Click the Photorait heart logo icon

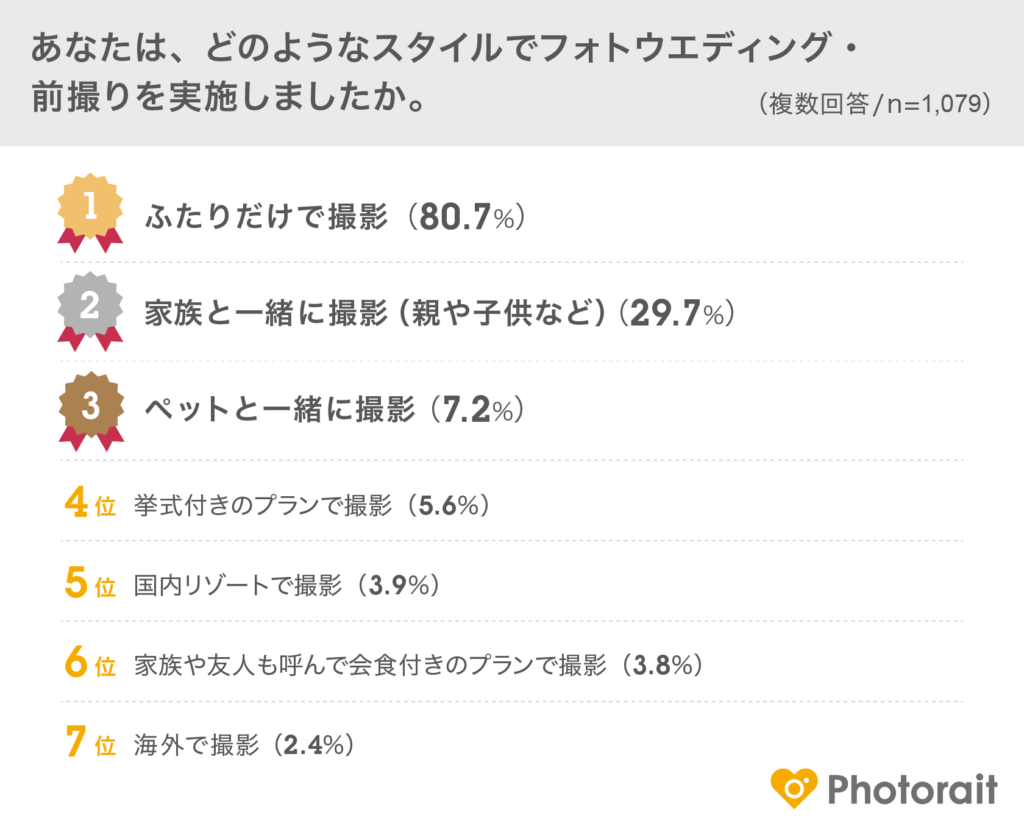[794, 788]
